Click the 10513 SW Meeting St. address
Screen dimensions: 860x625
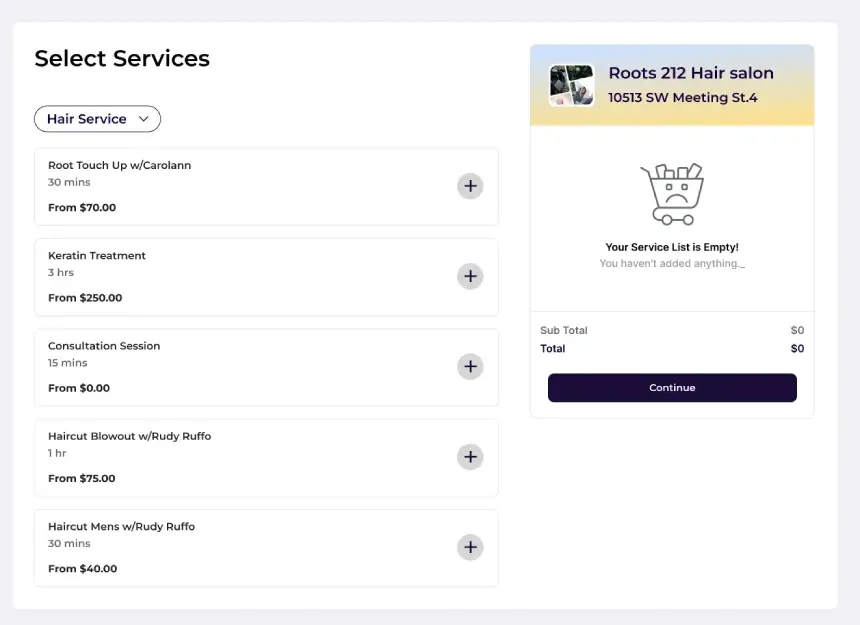coord(682,98)
